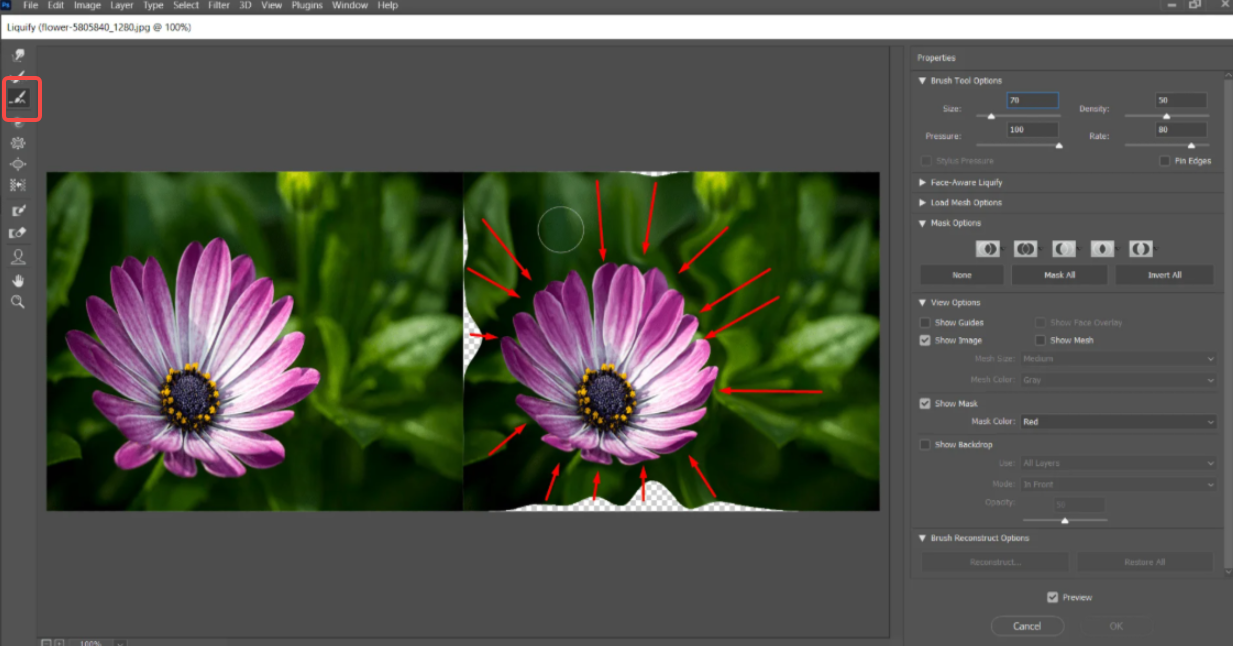Expand Load Mesh Options section

(966, 203)
